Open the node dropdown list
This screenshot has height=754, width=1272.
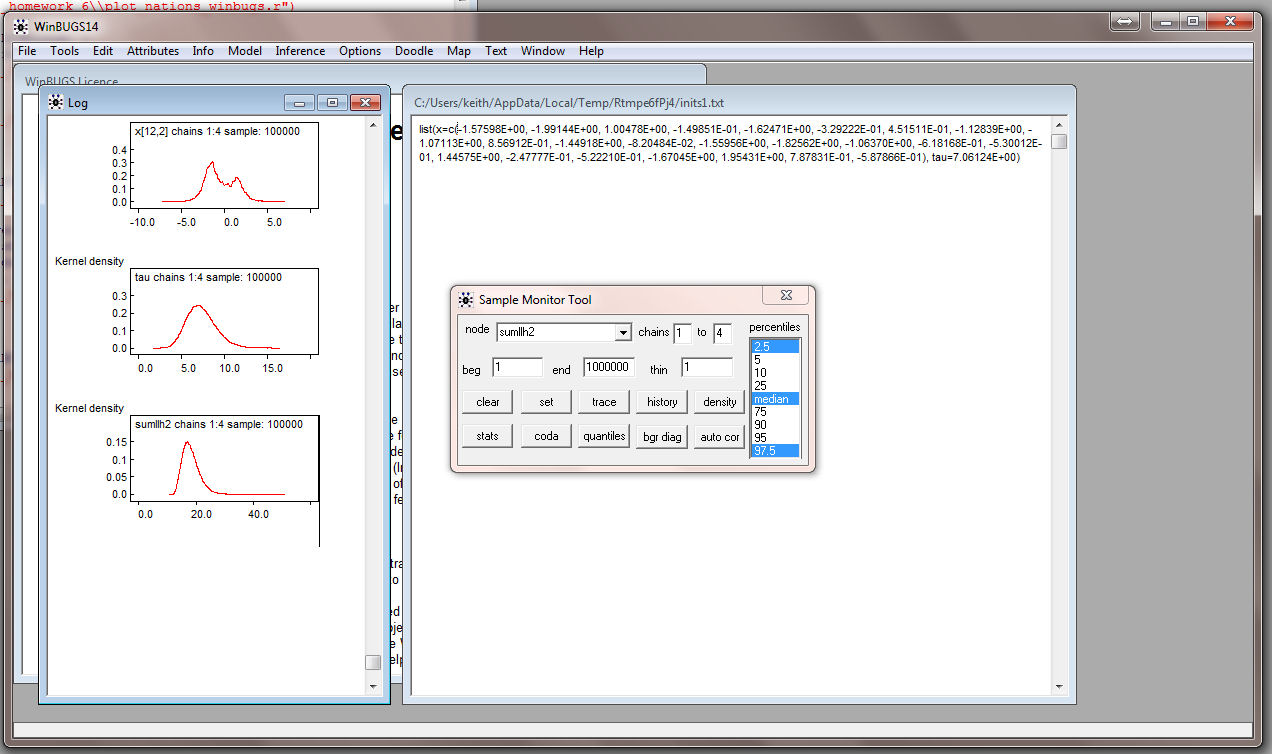click(623, 333)
